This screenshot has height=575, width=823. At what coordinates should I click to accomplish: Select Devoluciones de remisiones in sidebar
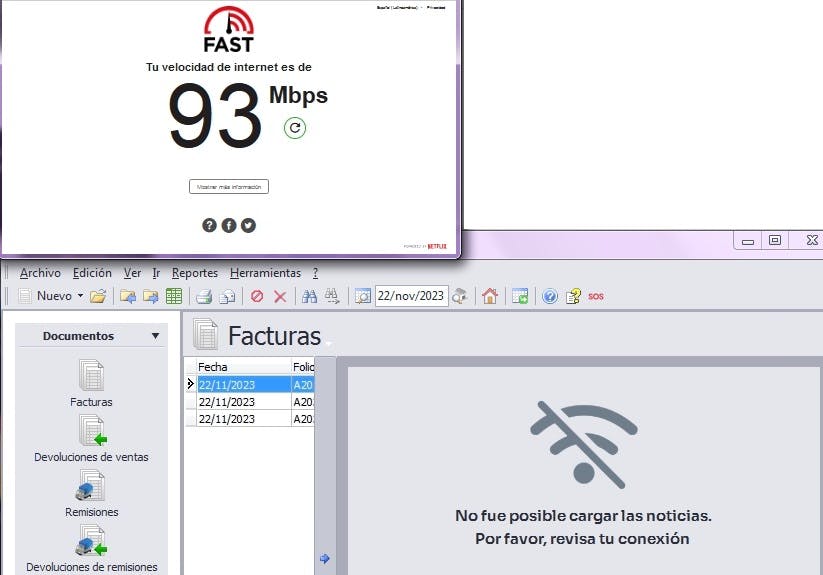coord(91,548)
